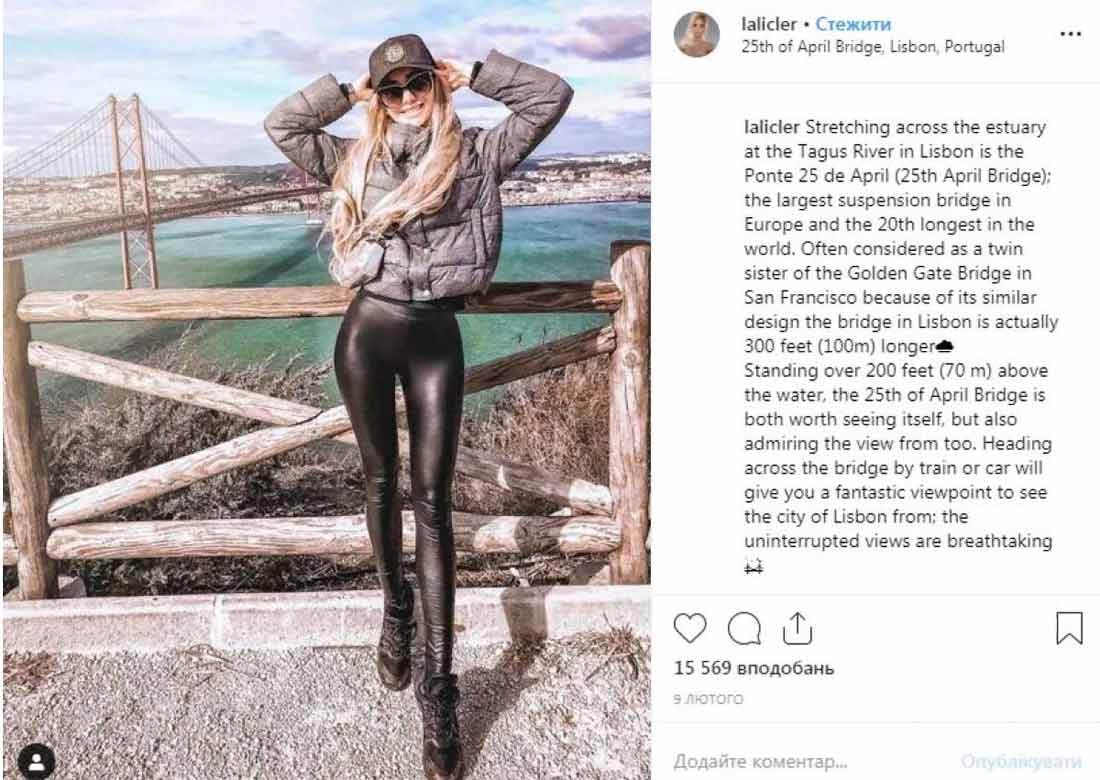The height and width of the screenshot is (780, 1100).
Task: Save post with bookmark icon
Action: pos(1069,628)
